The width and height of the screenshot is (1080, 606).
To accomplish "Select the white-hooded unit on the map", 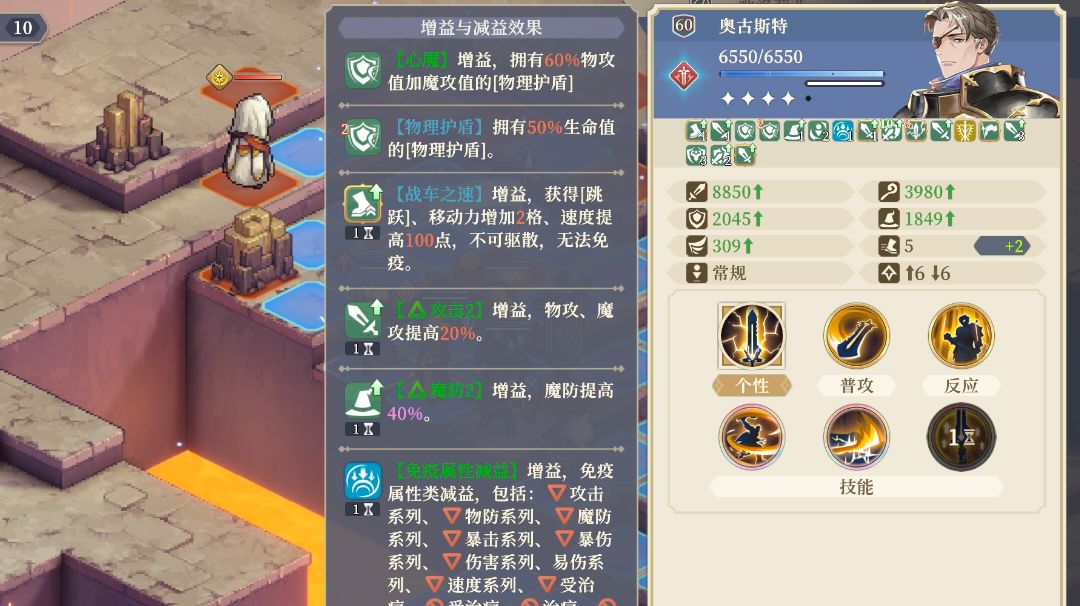I will [249, 140].
